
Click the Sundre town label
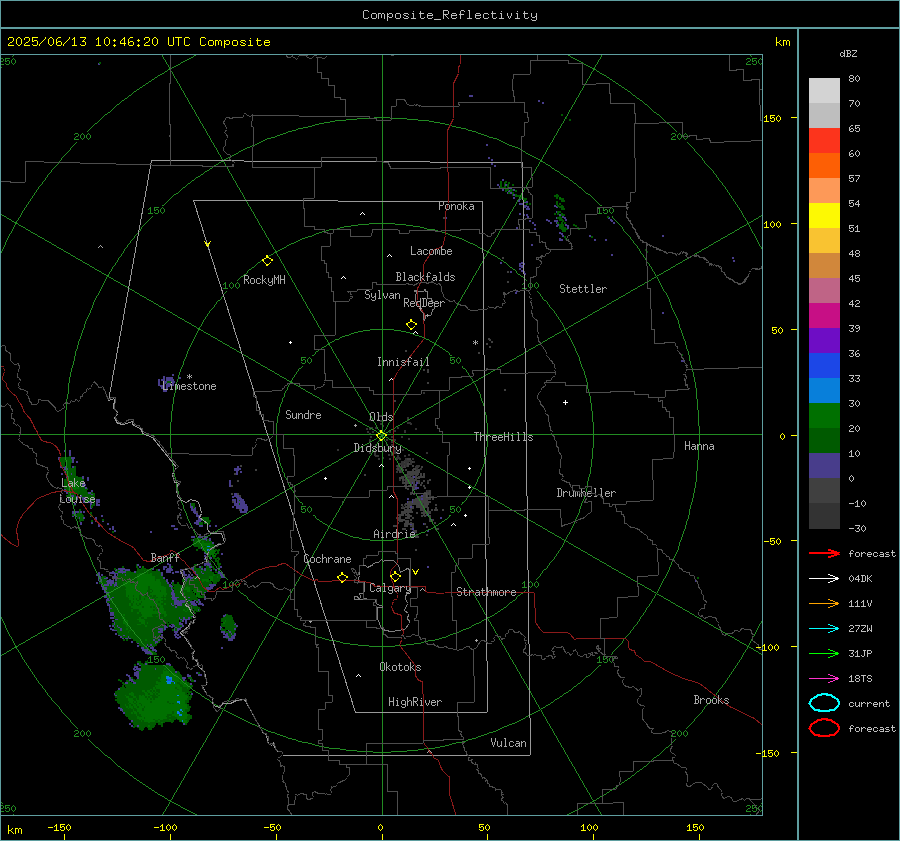pos(303,414)
